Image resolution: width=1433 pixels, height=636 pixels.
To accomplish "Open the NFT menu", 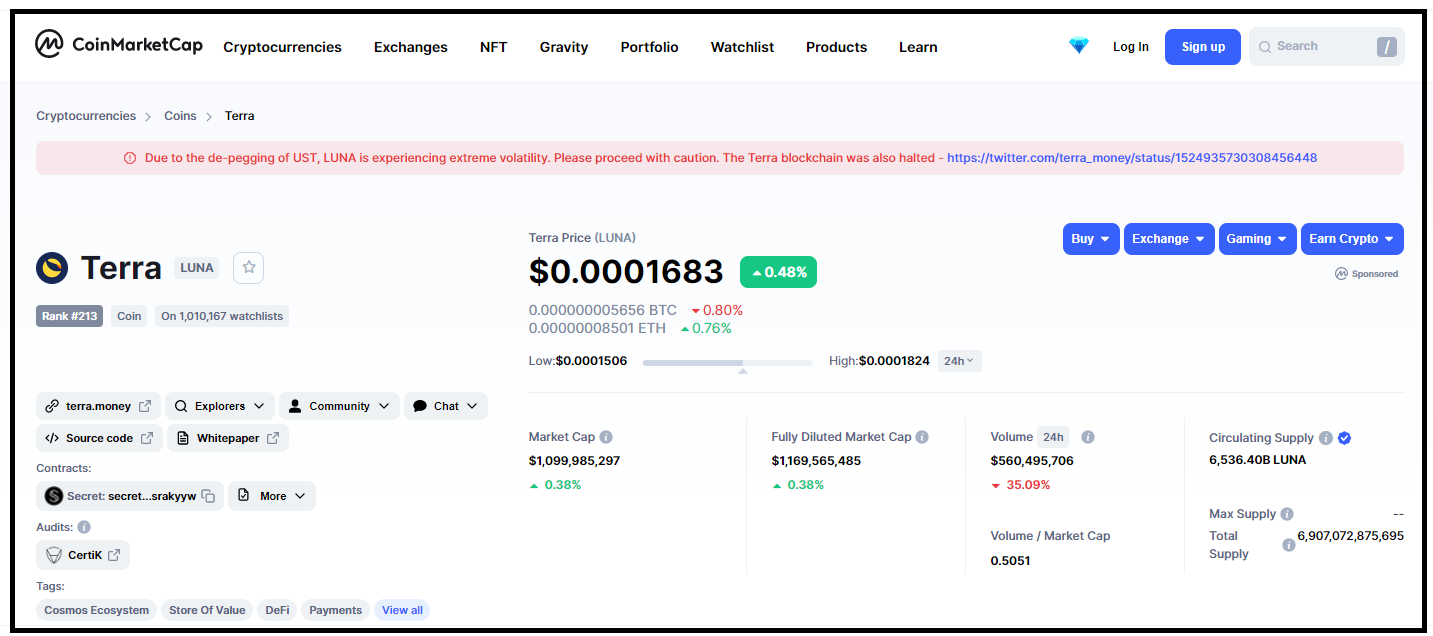I will [494, 47].
